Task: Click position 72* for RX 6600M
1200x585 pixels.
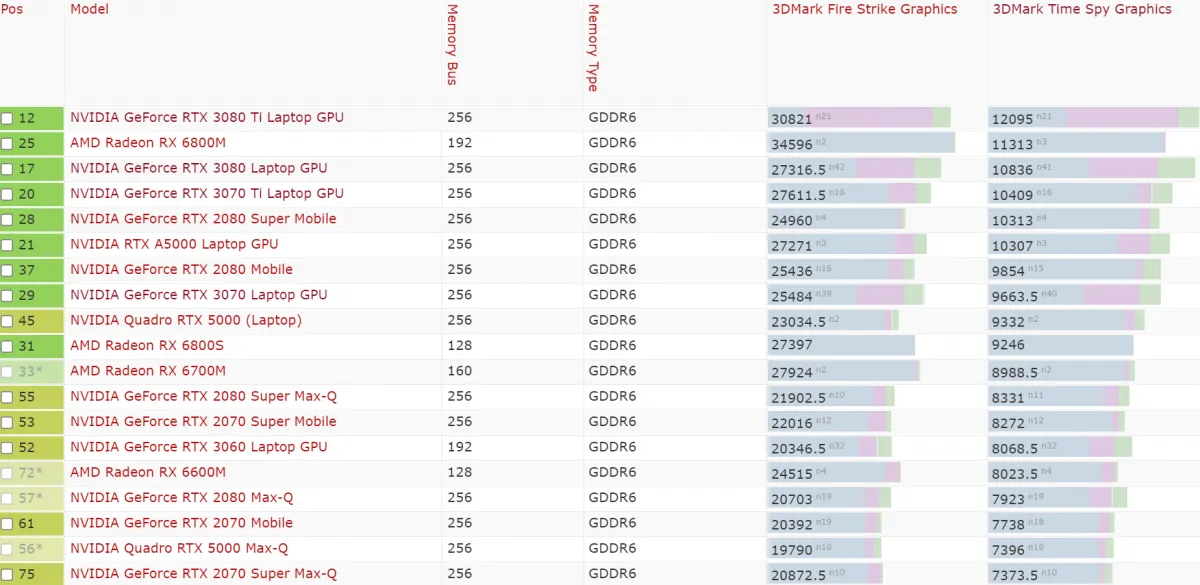Action: (31, 472)
